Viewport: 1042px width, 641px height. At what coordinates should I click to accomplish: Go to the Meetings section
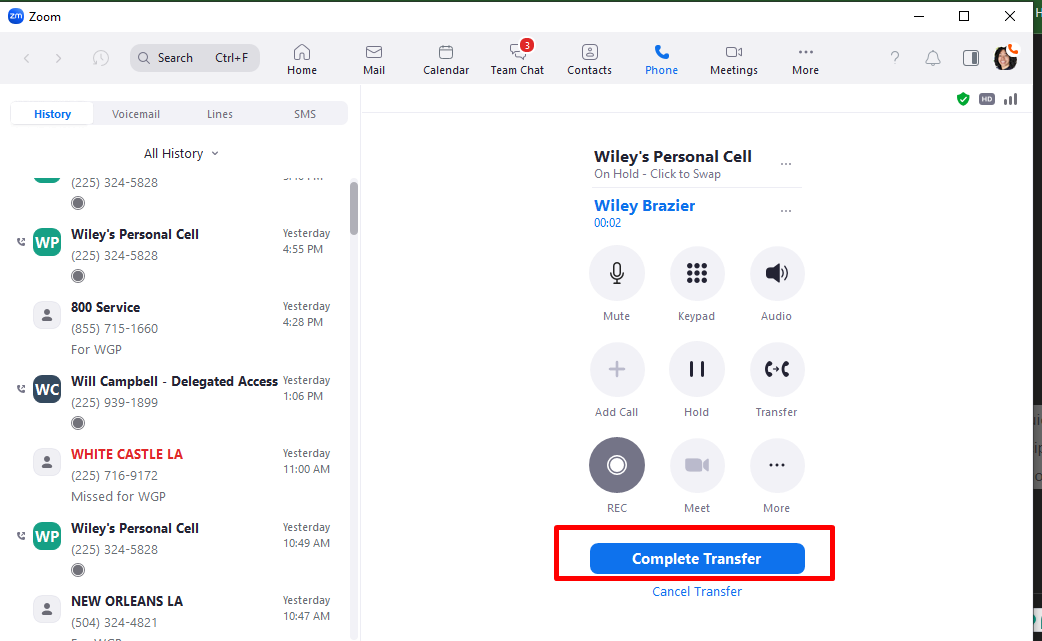coord(733,59)
